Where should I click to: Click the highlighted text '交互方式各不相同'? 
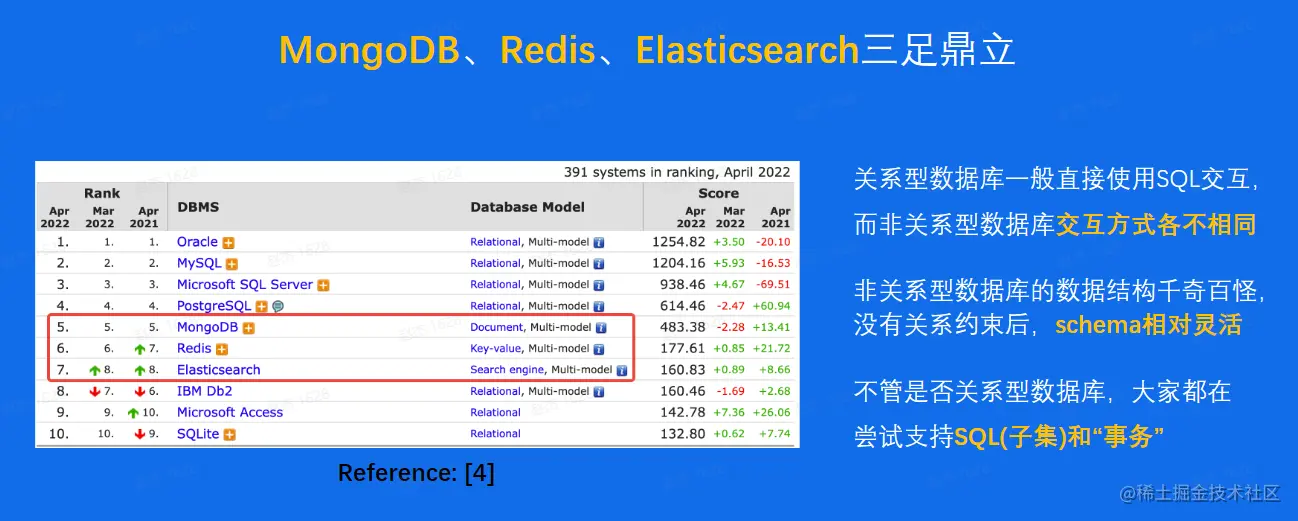(1156, 225)
